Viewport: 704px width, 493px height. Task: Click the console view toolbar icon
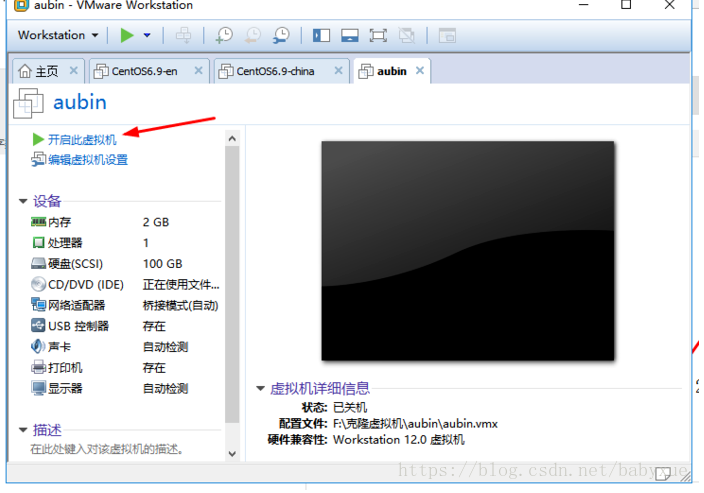coord(447,35)
